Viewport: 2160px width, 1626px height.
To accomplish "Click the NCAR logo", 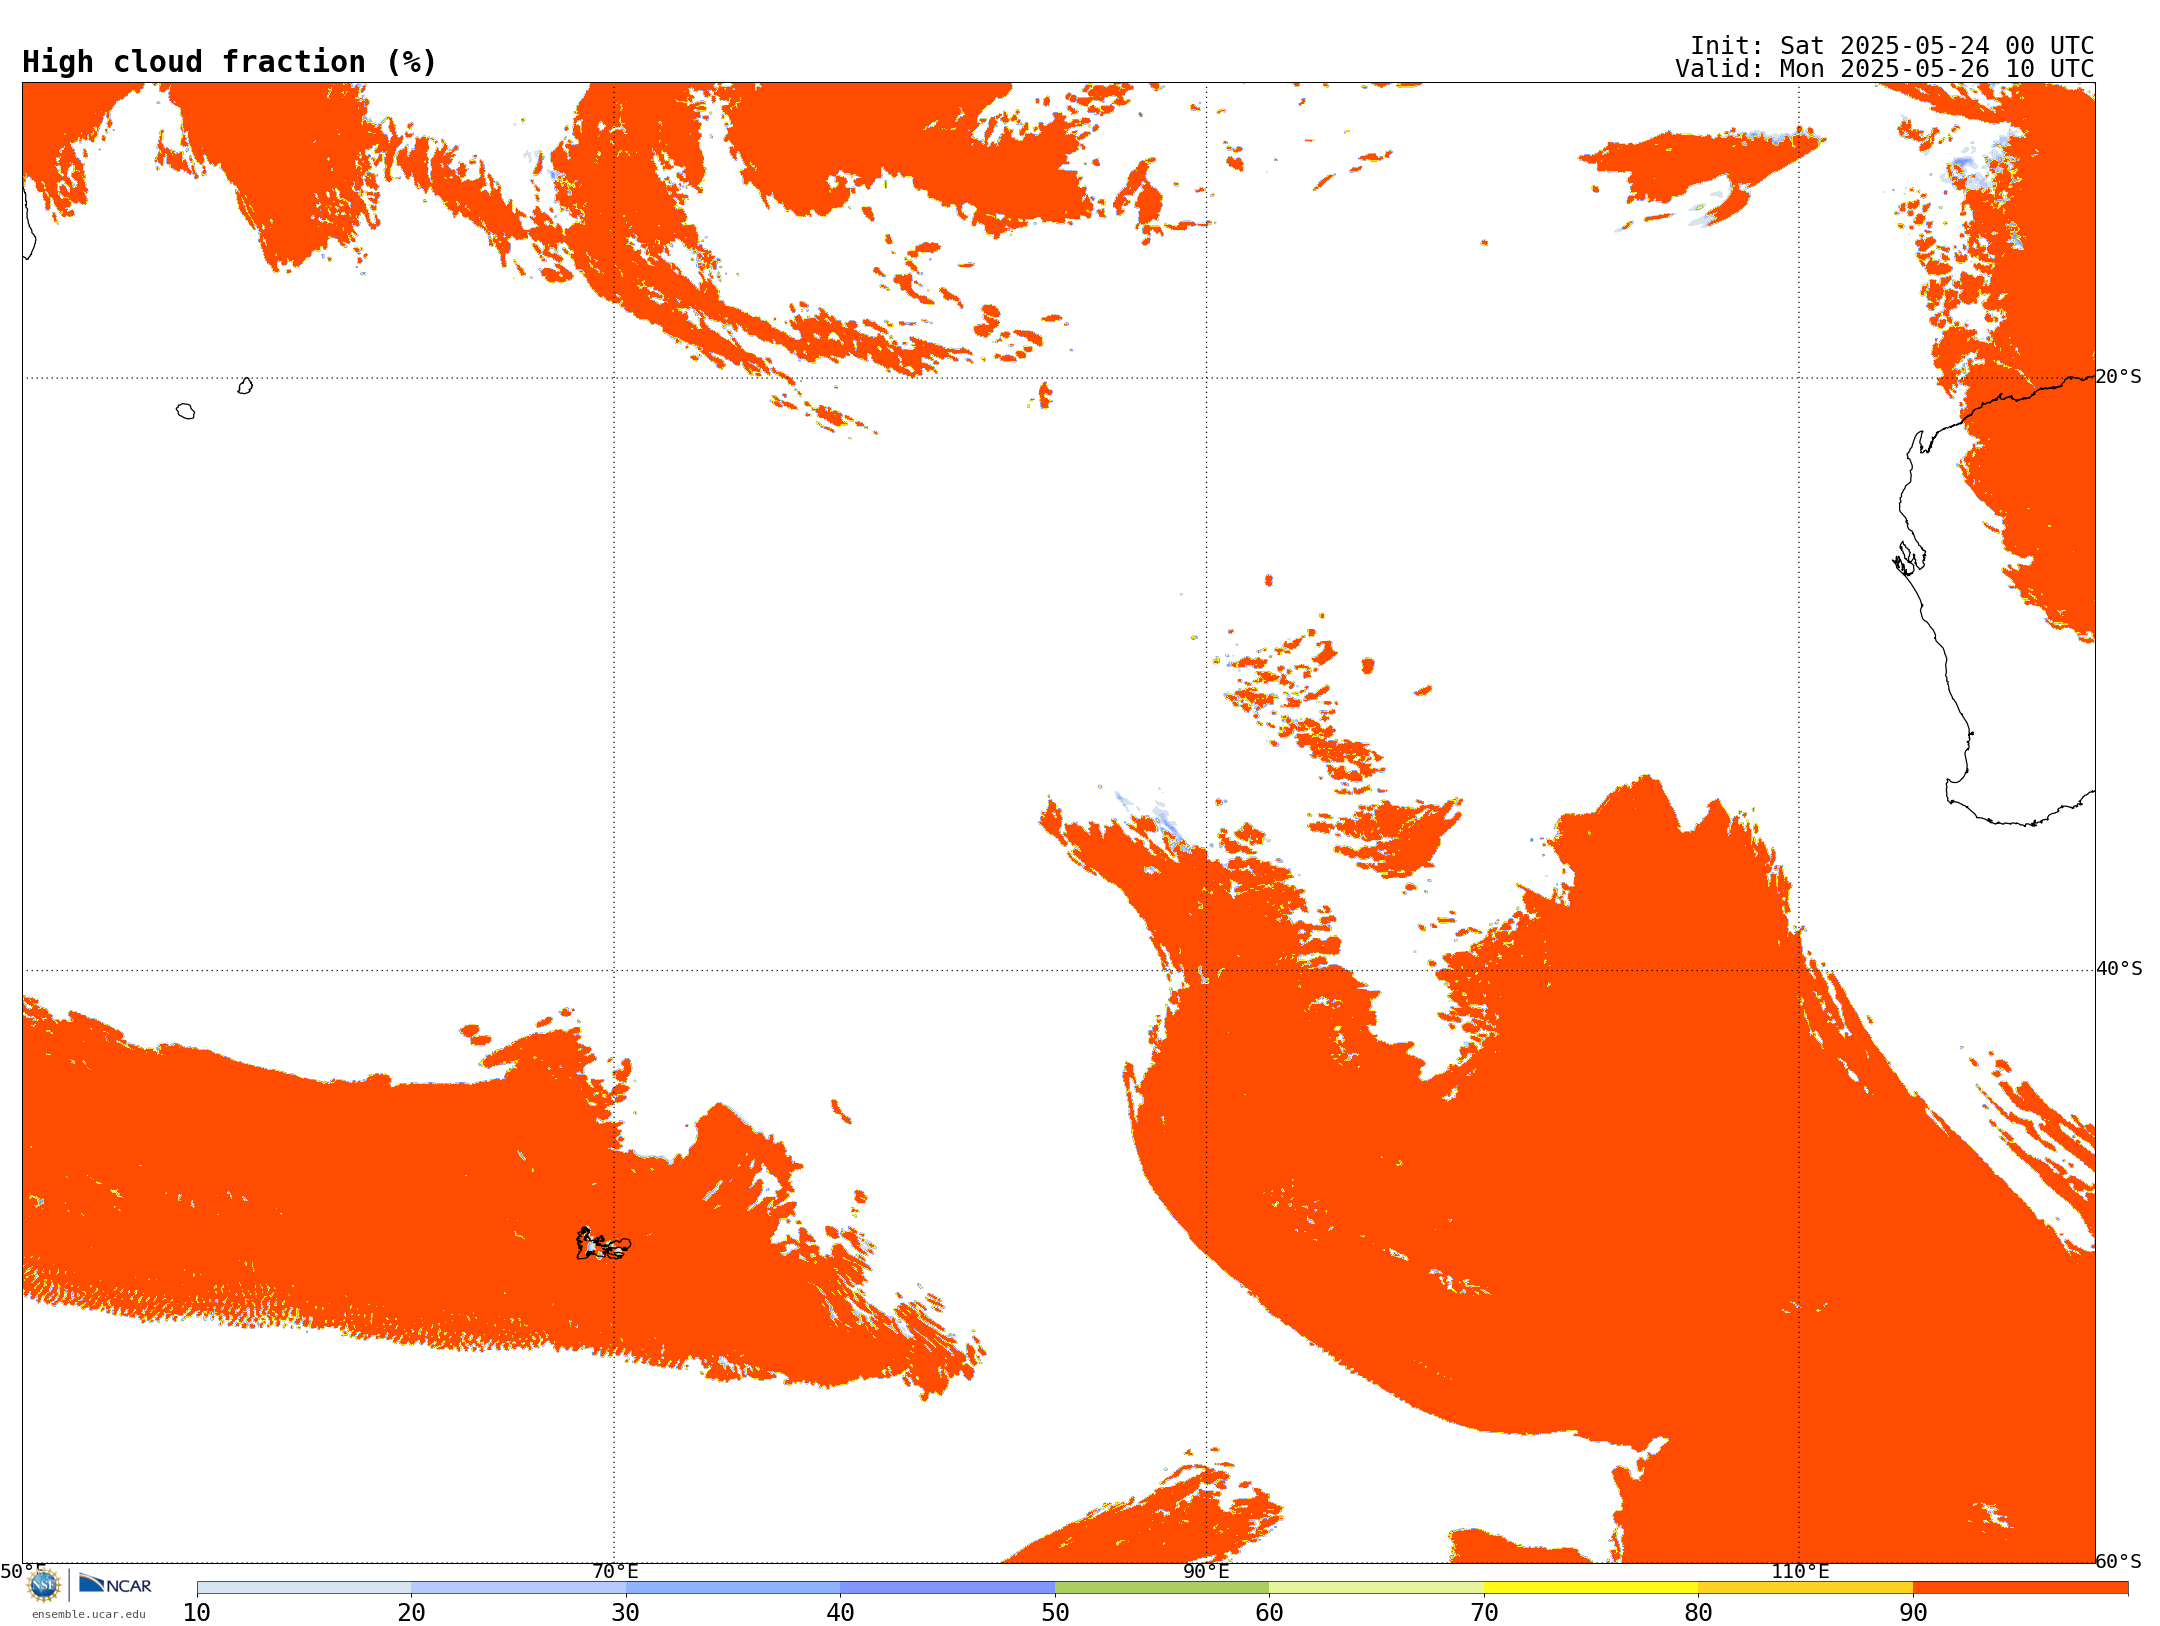I will coord(115,1584).
